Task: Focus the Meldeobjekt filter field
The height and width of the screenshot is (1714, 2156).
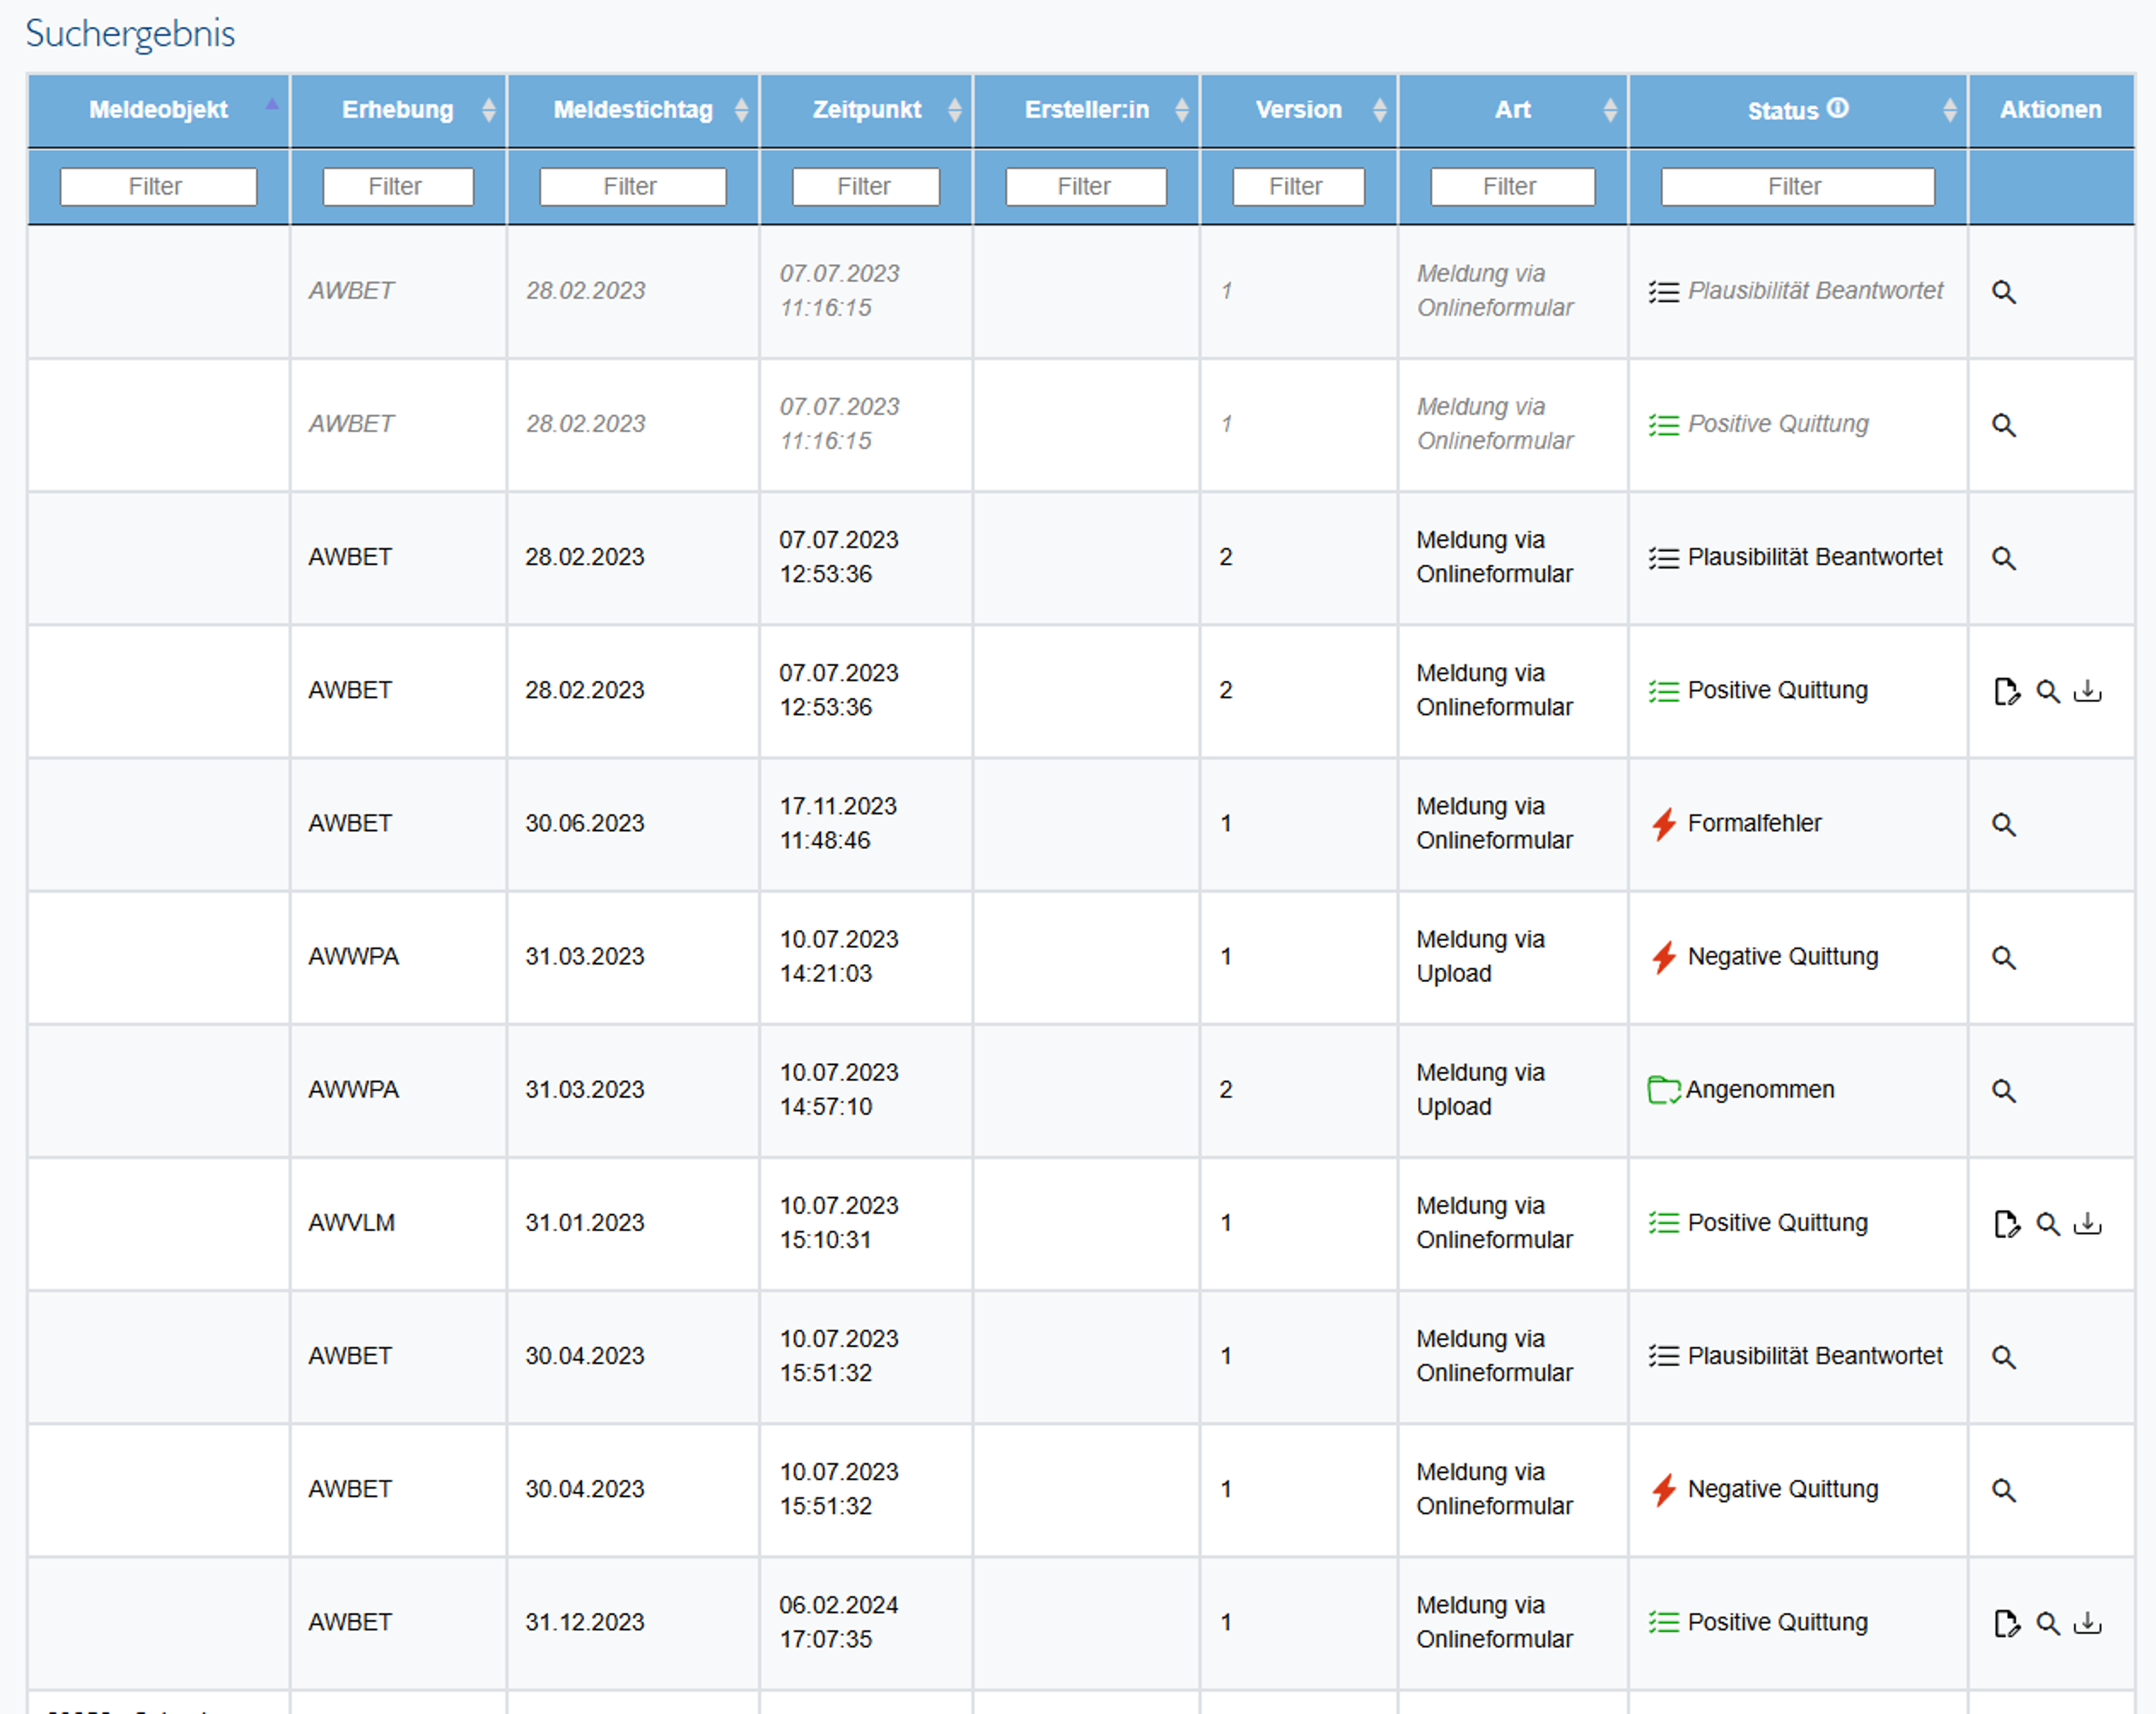Action: point(158,187)
